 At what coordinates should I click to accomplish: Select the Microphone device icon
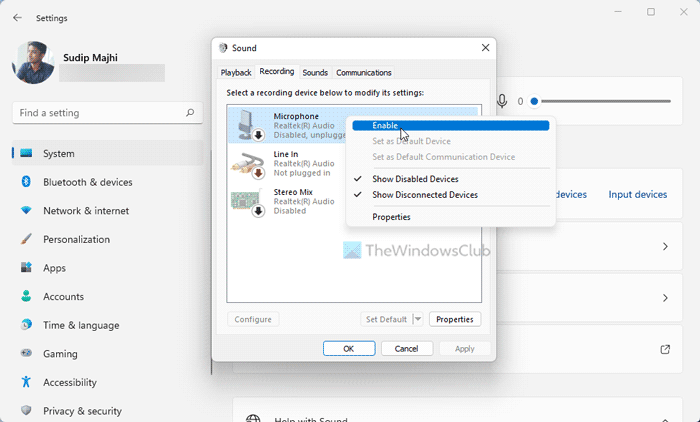click(250, 125)
